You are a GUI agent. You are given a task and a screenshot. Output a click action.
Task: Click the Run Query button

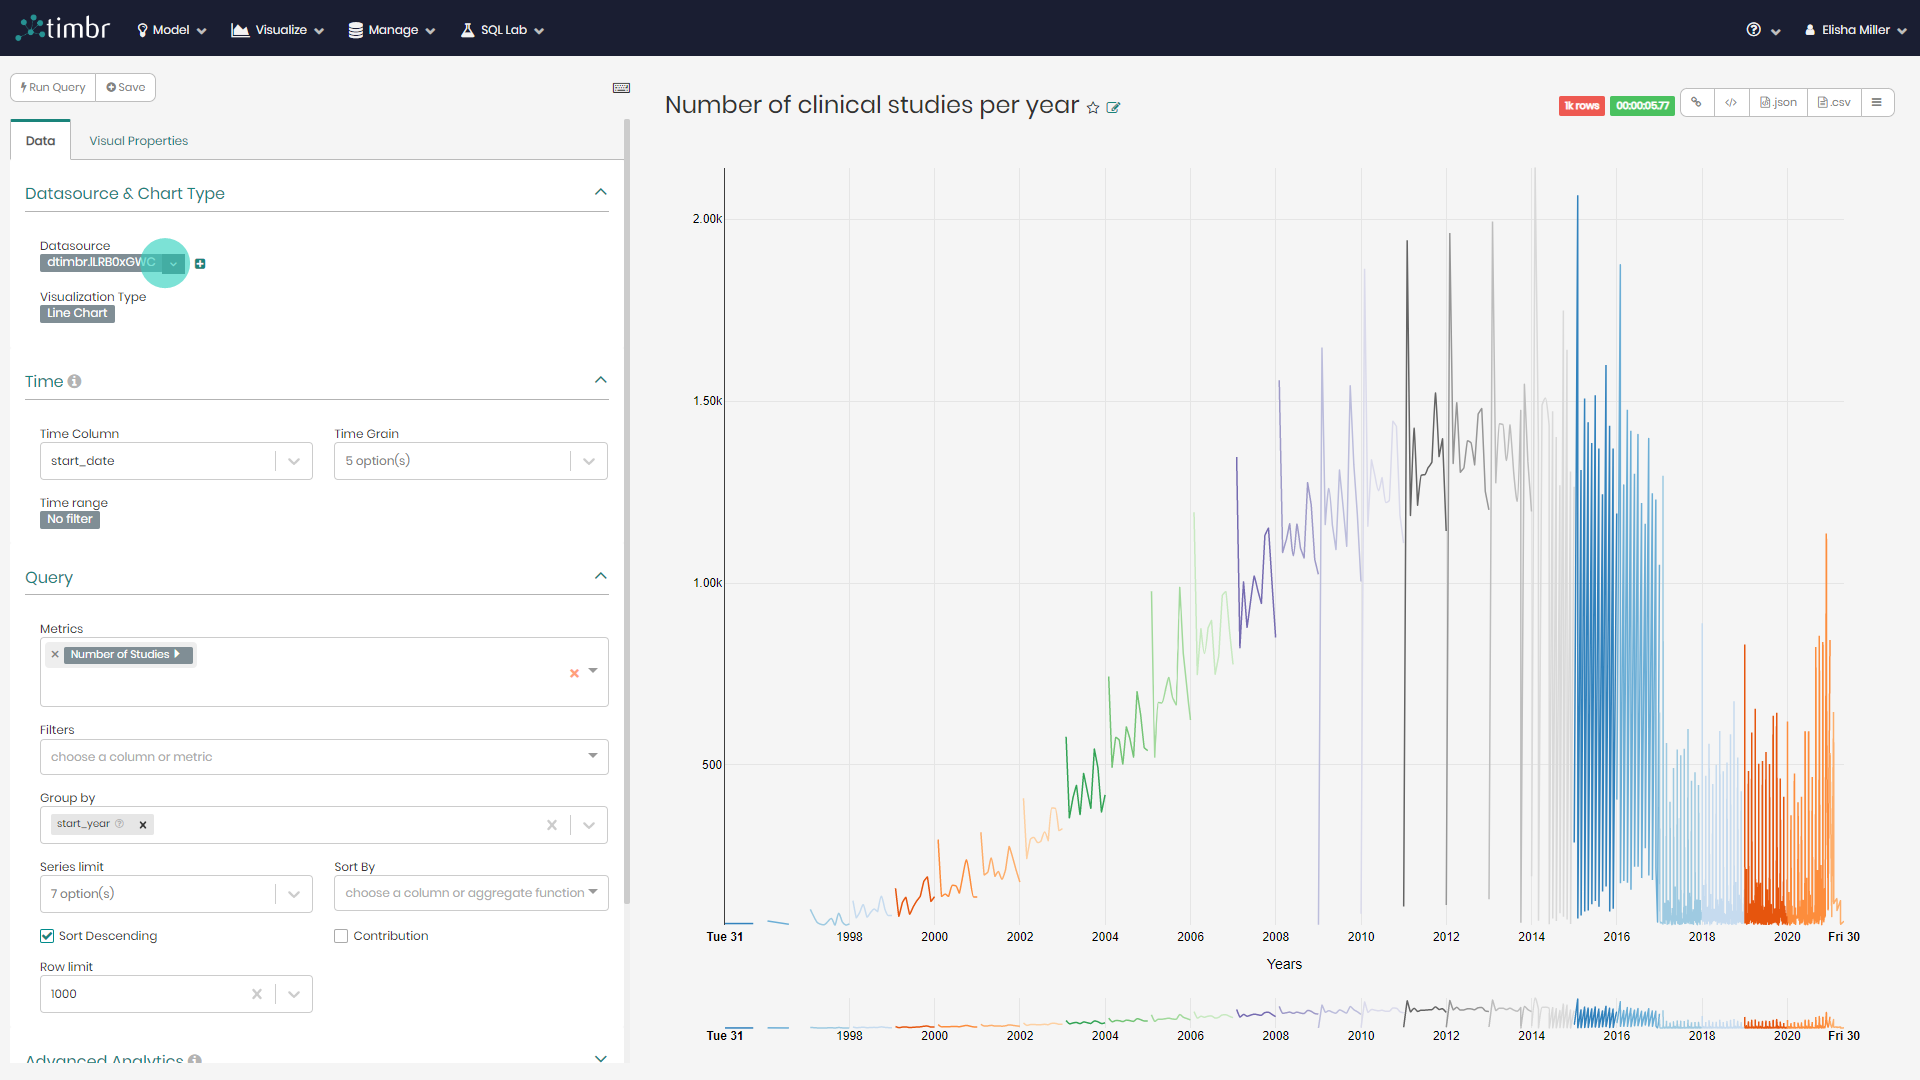click(53, 86)
